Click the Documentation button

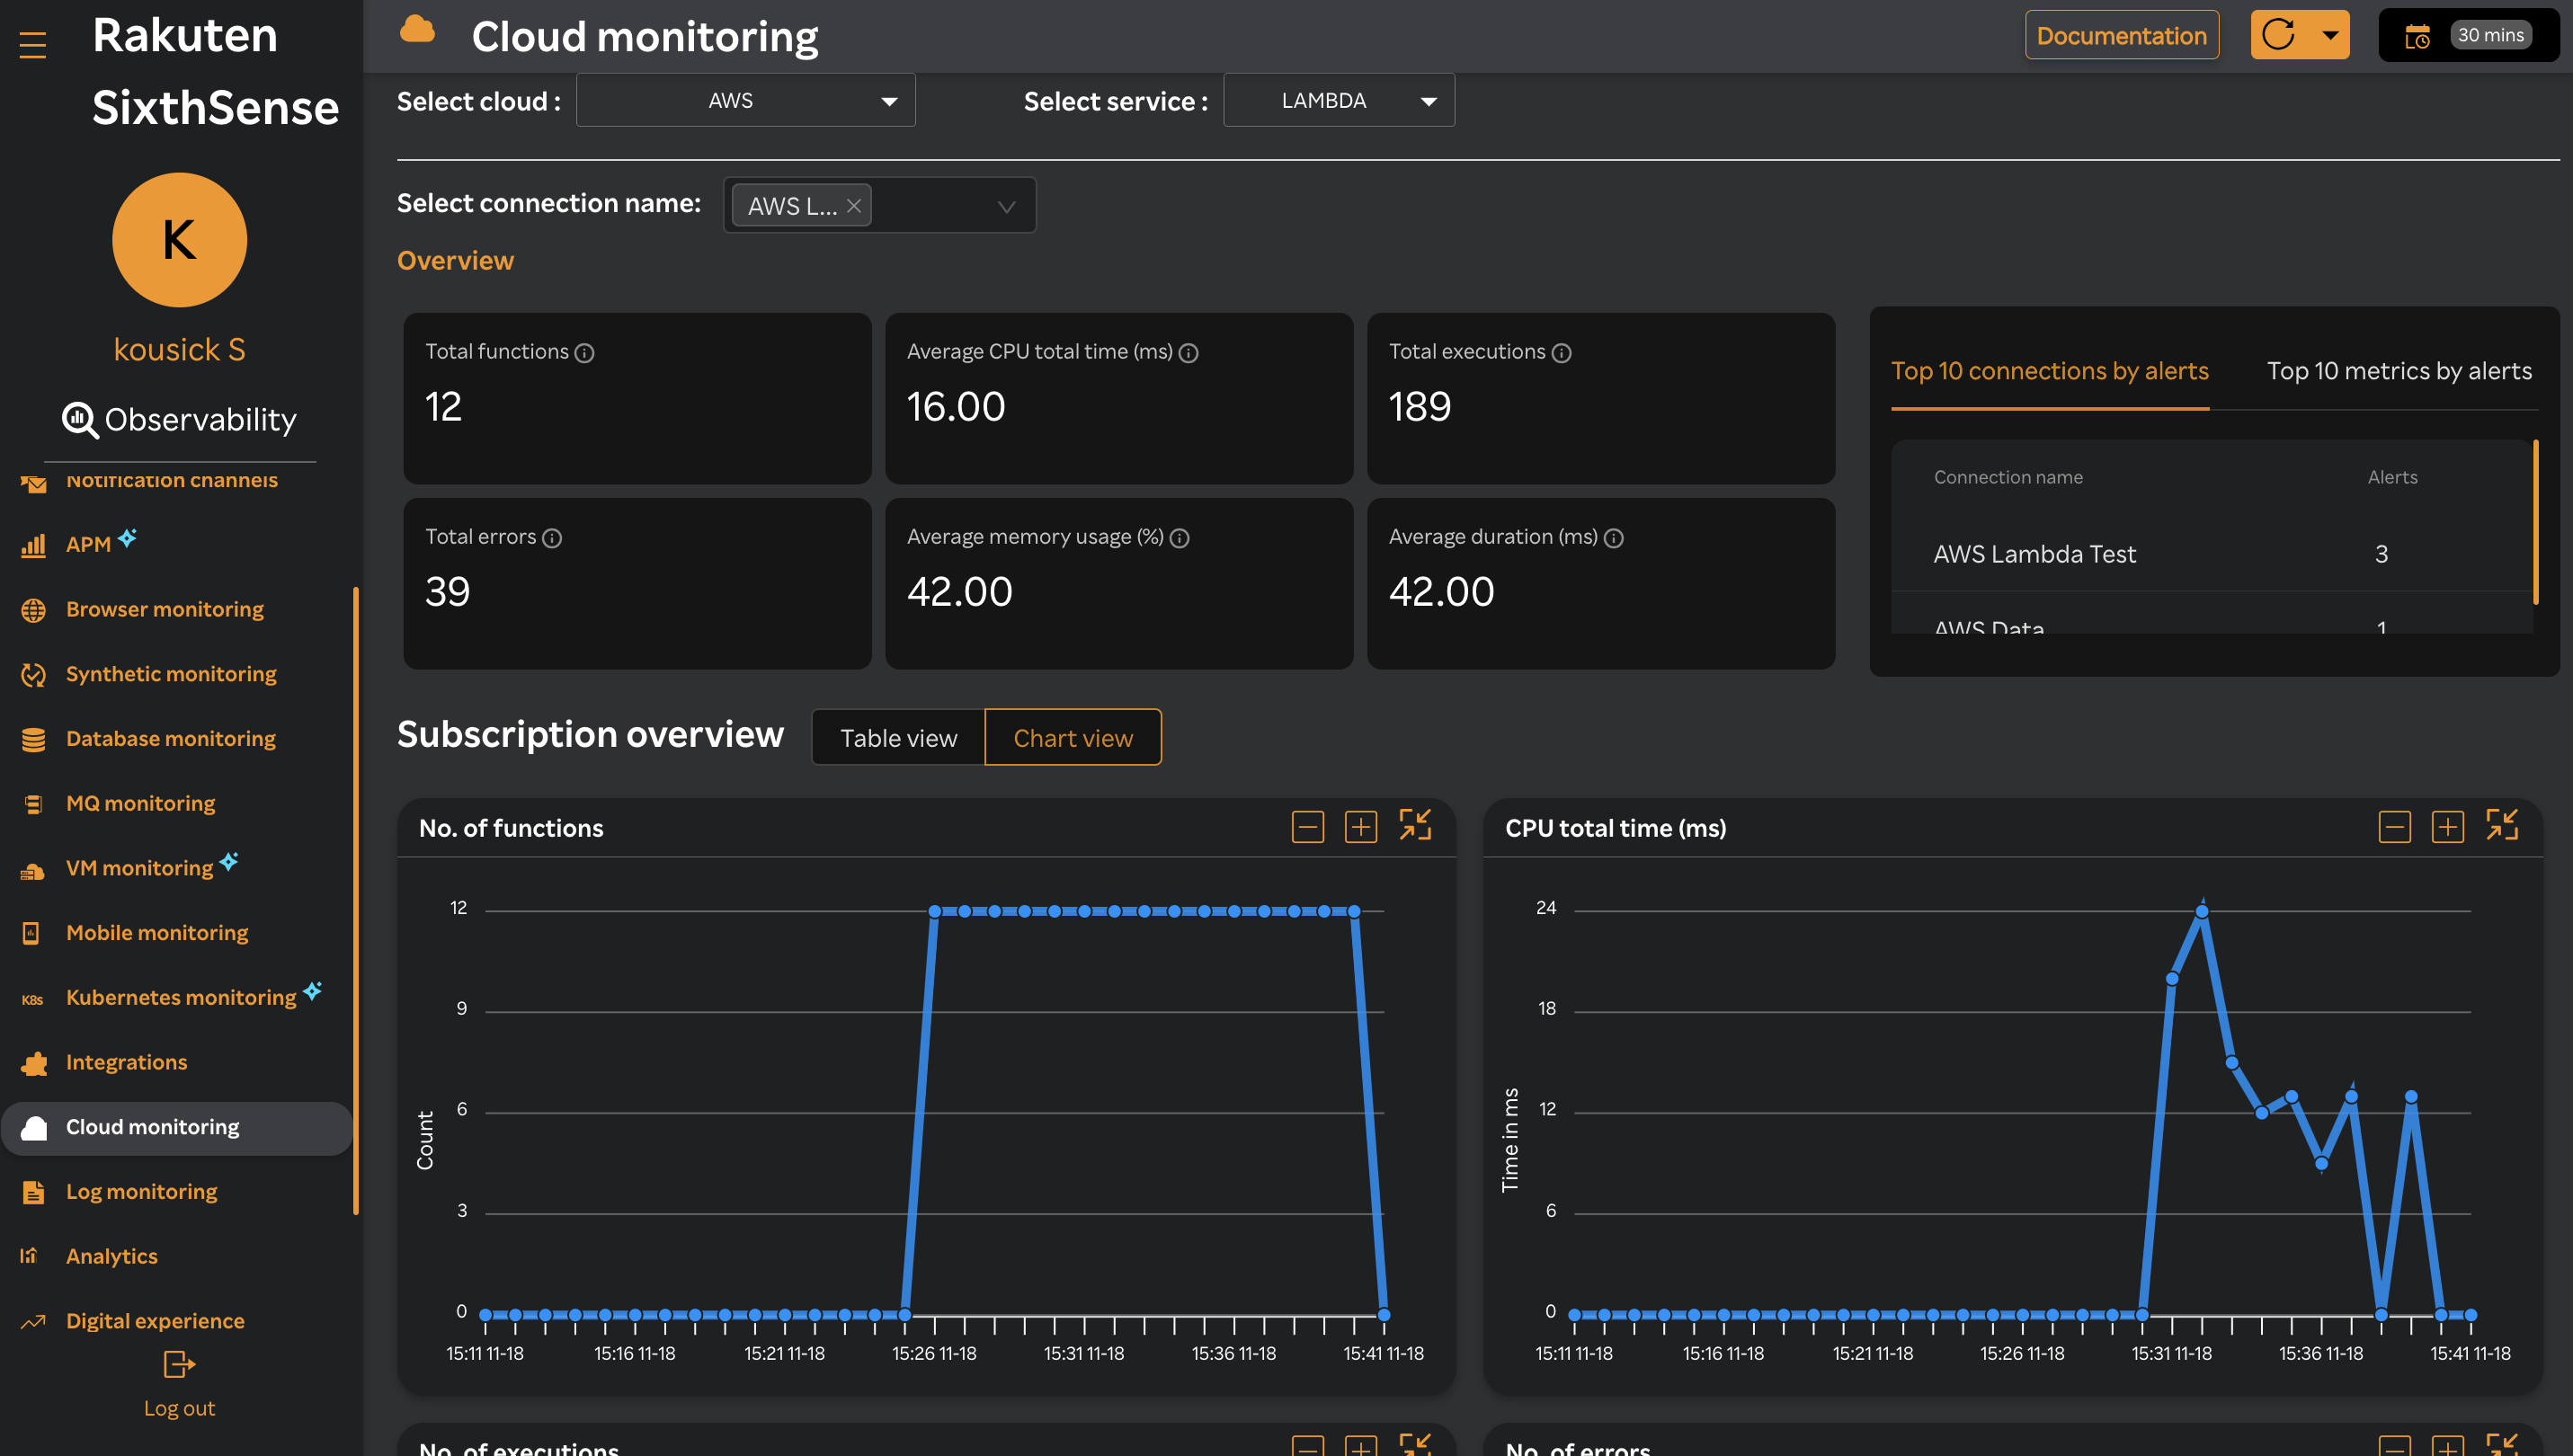click(x=2121, y=33)
